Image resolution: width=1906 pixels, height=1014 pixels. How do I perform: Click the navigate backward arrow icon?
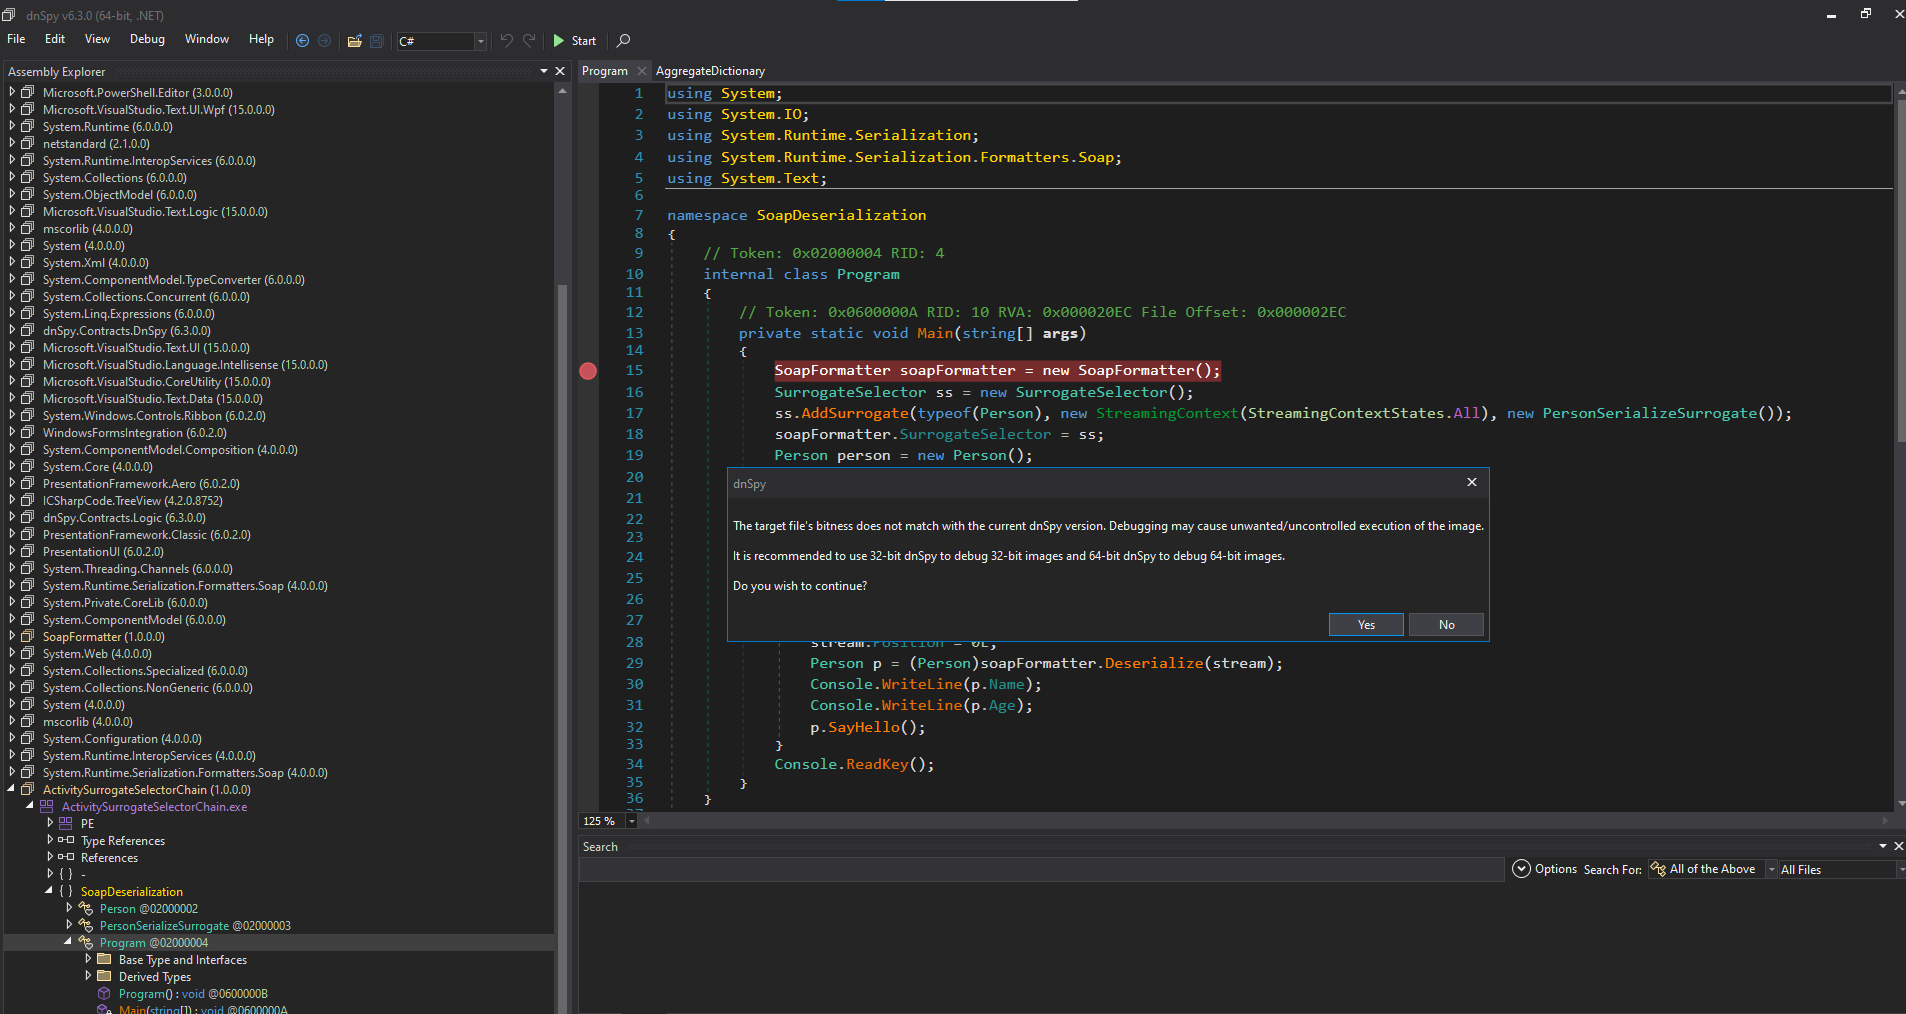(x=302, y=41)
